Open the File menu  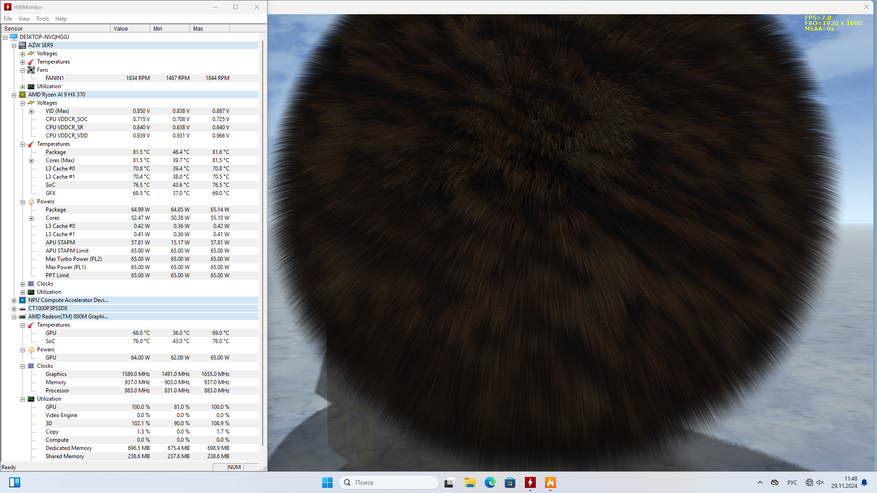point(8,19)
